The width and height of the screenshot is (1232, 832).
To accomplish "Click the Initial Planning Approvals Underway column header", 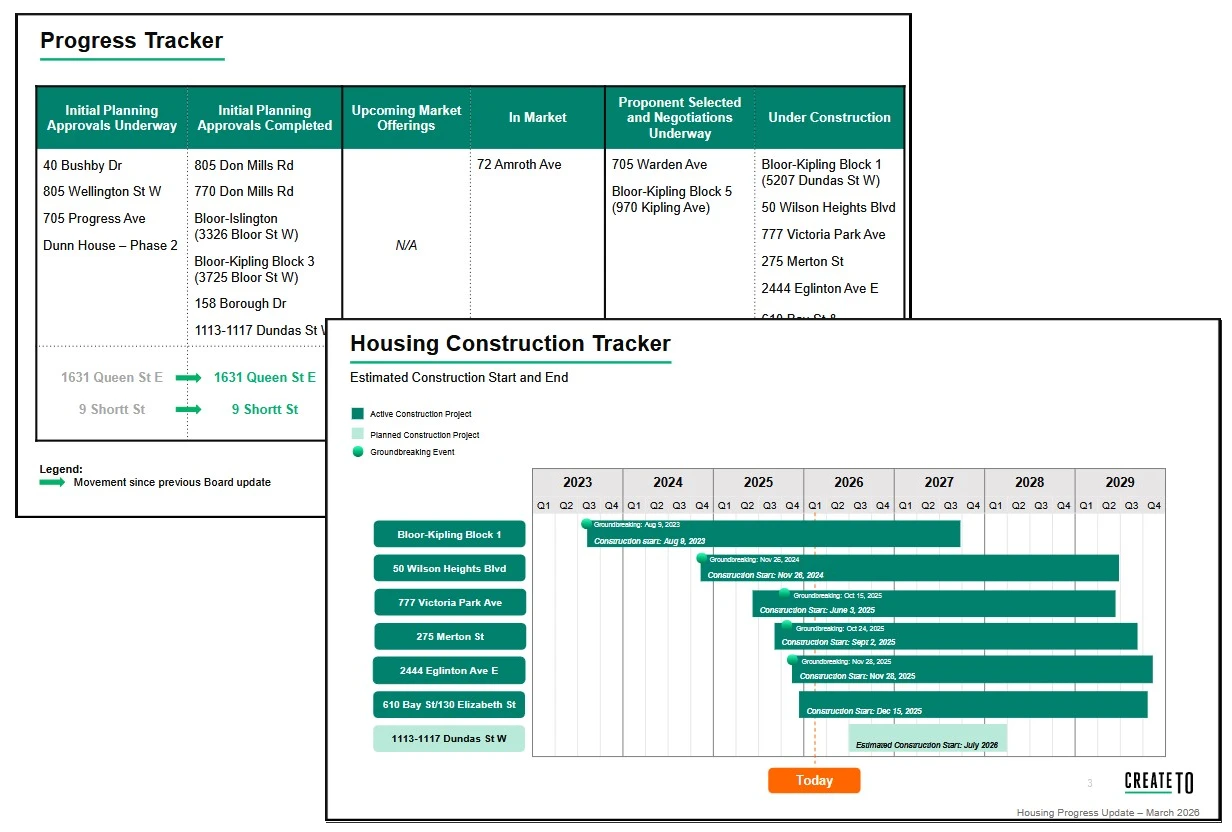I will pos(112,118).
